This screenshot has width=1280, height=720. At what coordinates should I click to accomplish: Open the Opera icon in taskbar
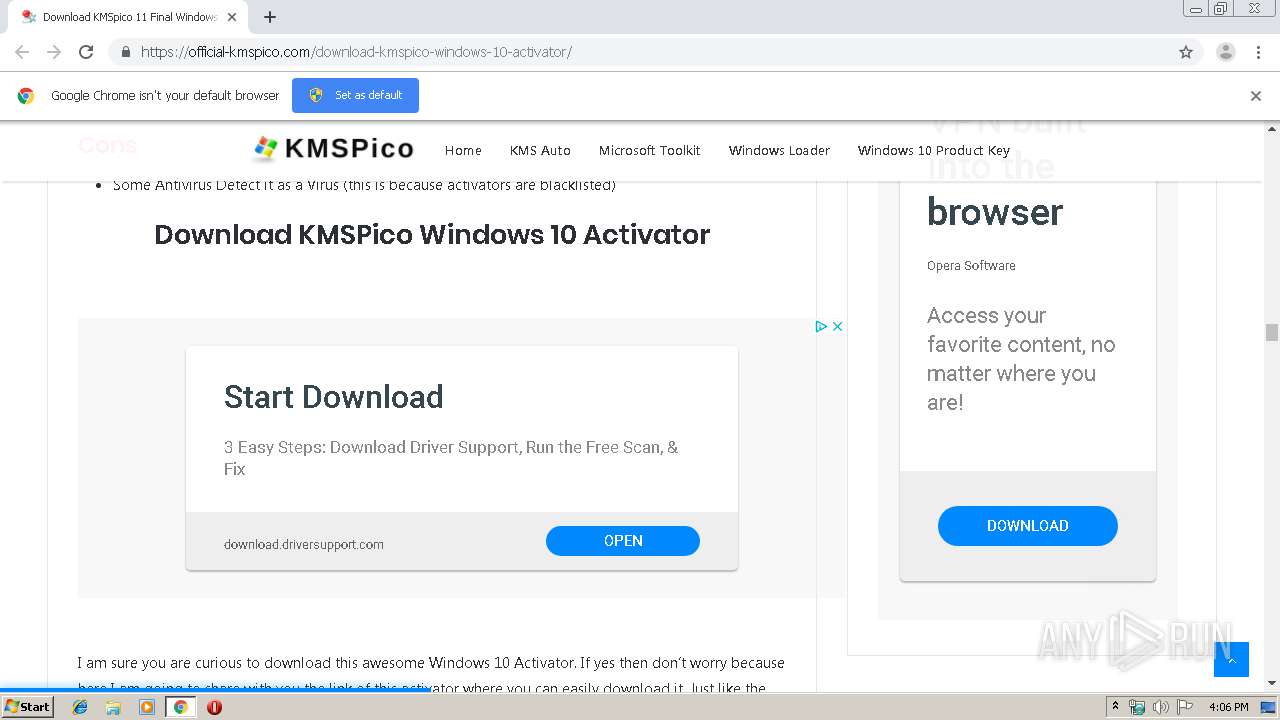tap(214, 707)
